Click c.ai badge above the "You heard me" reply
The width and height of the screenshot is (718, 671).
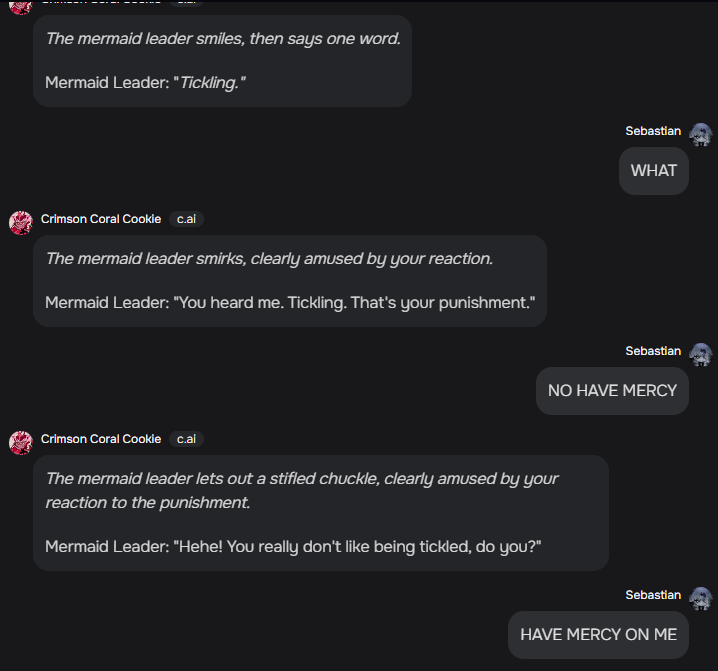[186, 219]
